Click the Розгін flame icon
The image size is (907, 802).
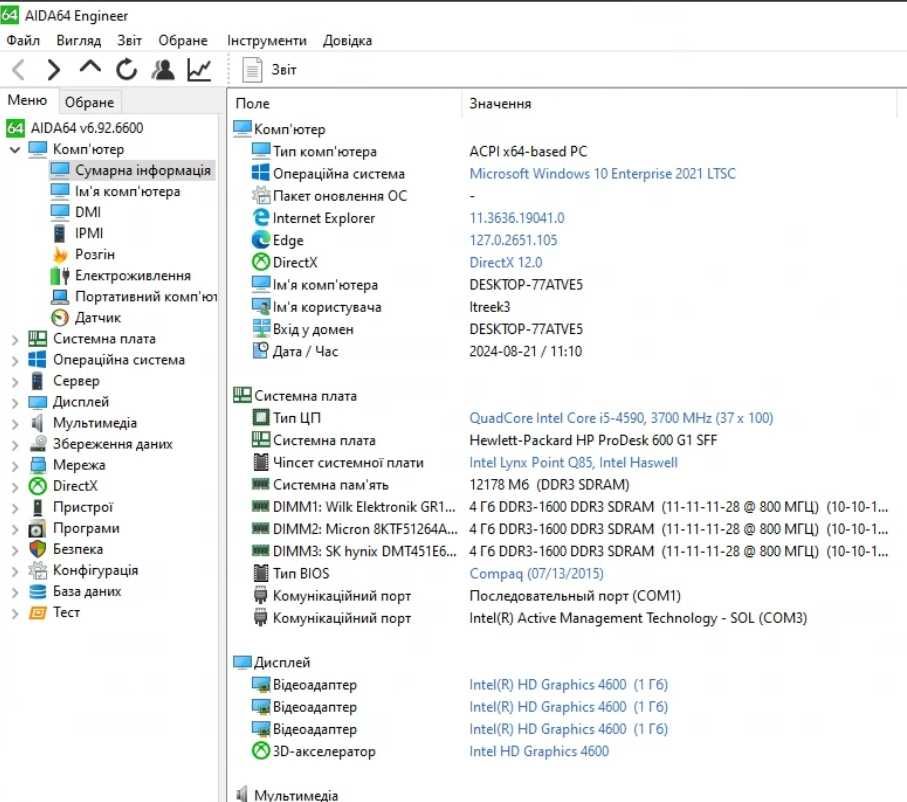coord(60,254)
